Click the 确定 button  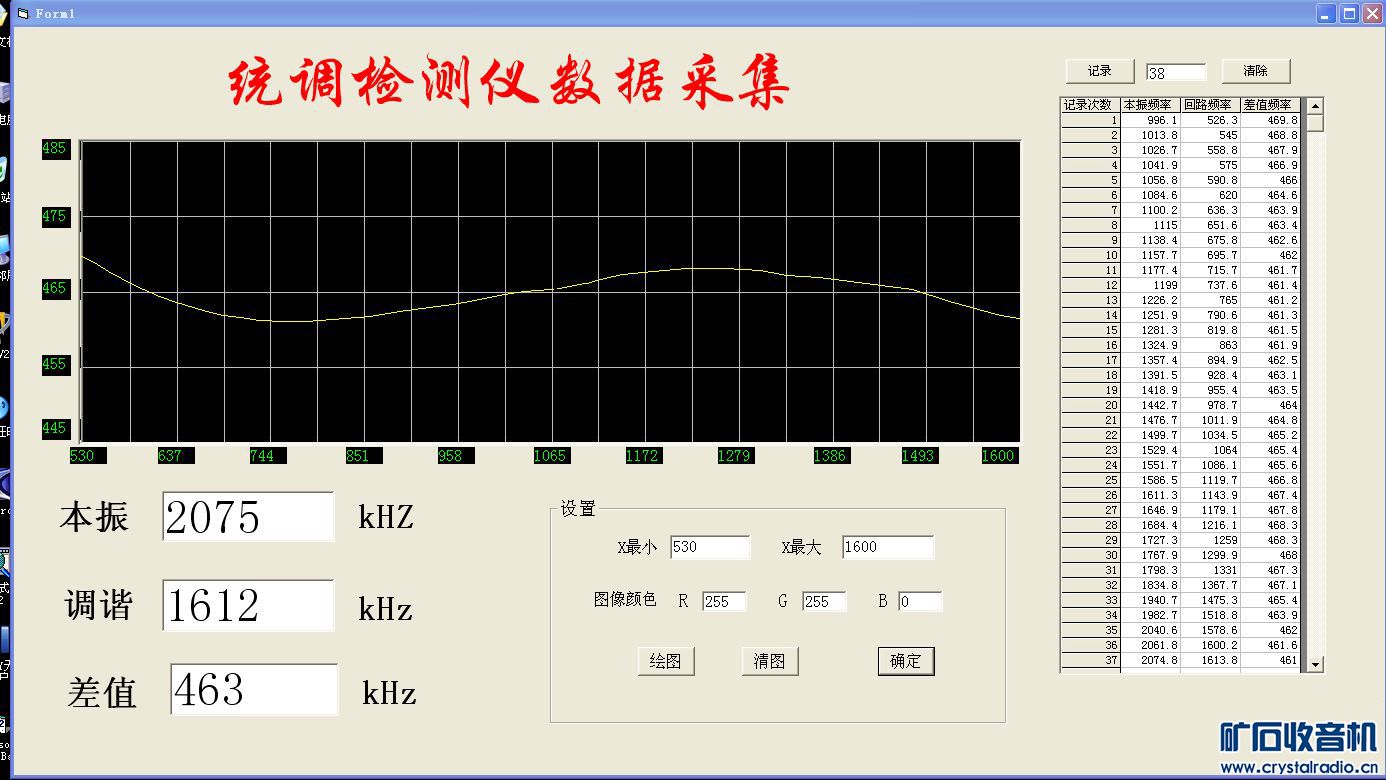(x=906, y=661)
